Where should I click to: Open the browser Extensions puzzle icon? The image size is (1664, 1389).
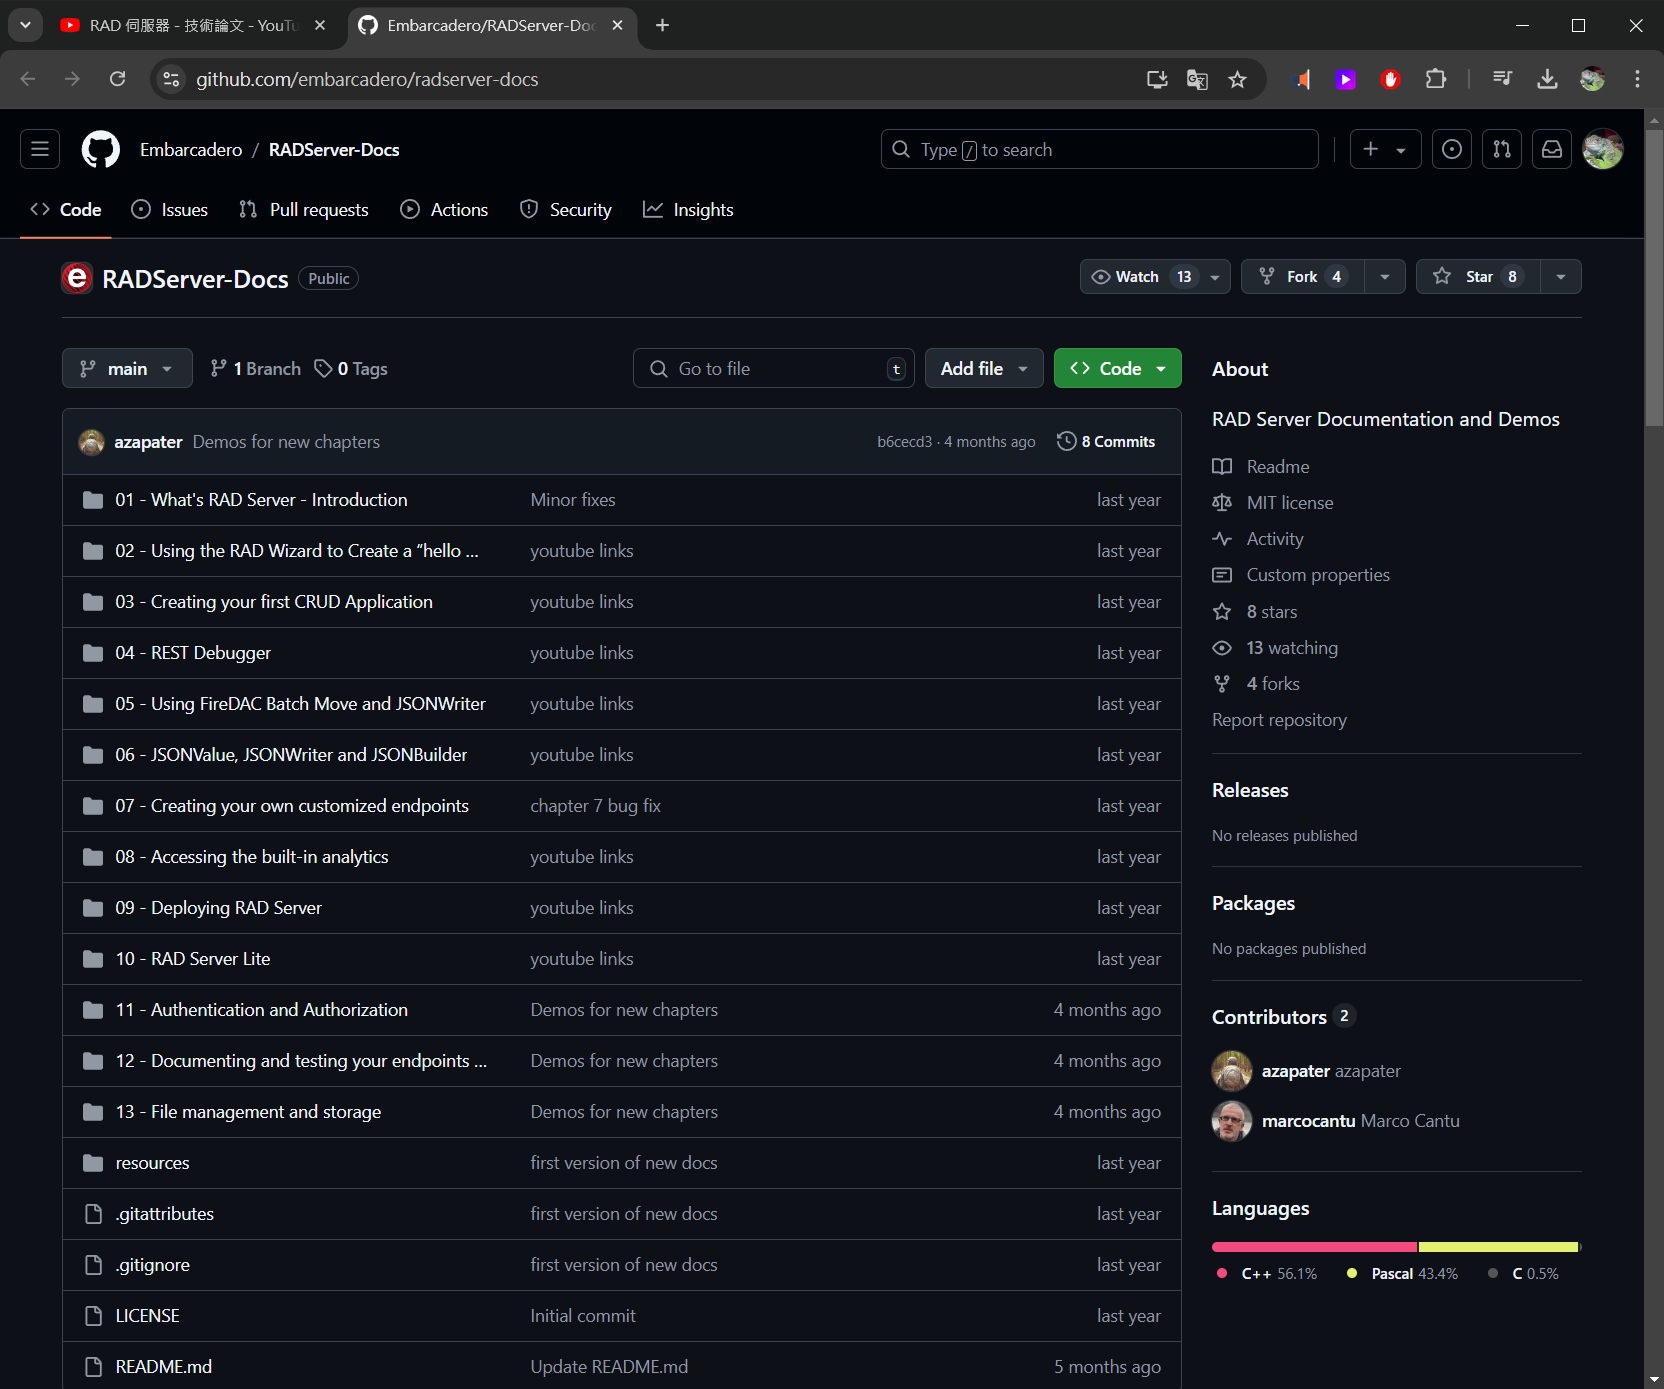click(x=1436, y=79)
